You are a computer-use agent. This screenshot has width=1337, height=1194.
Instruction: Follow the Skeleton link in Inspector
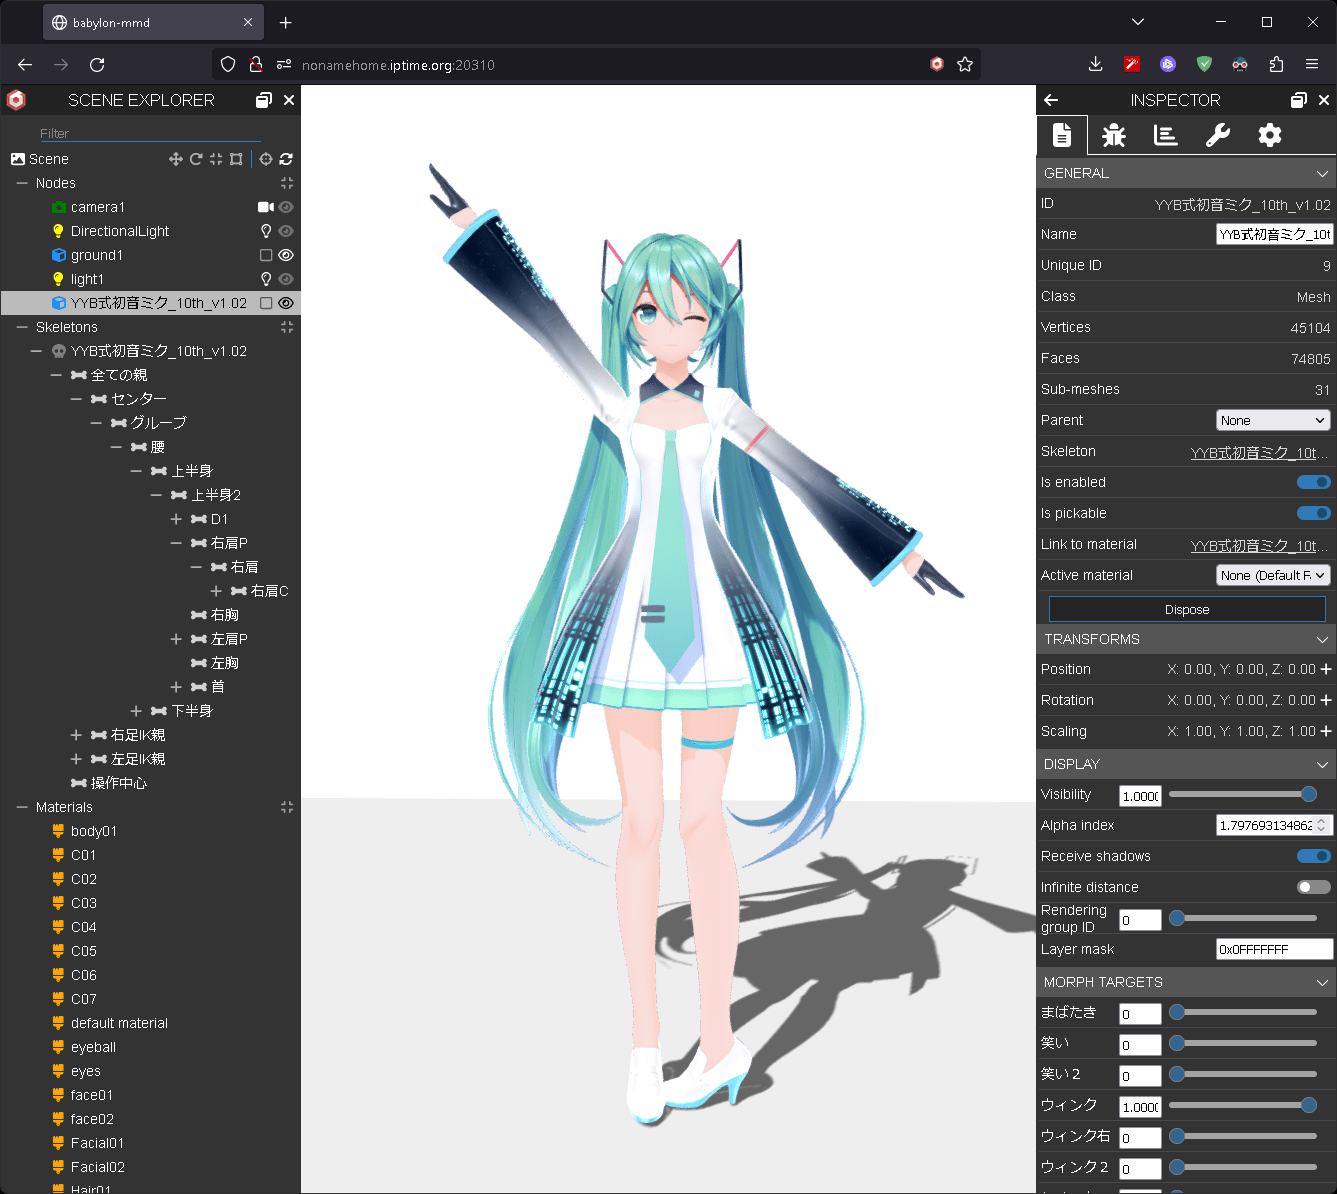point(1259,452)
